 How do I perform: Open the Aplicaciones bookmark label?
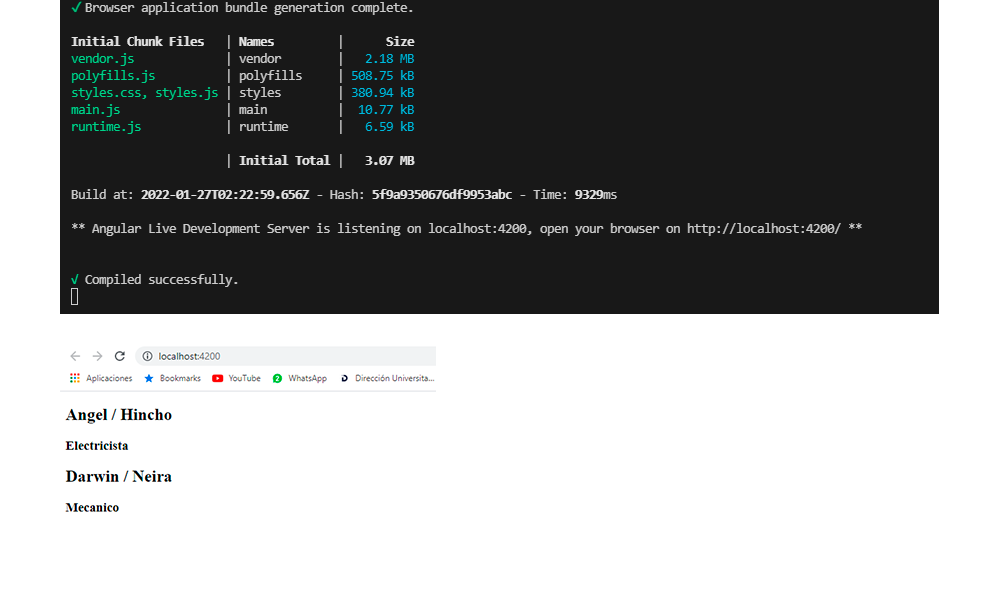click(x=109, y=378)
